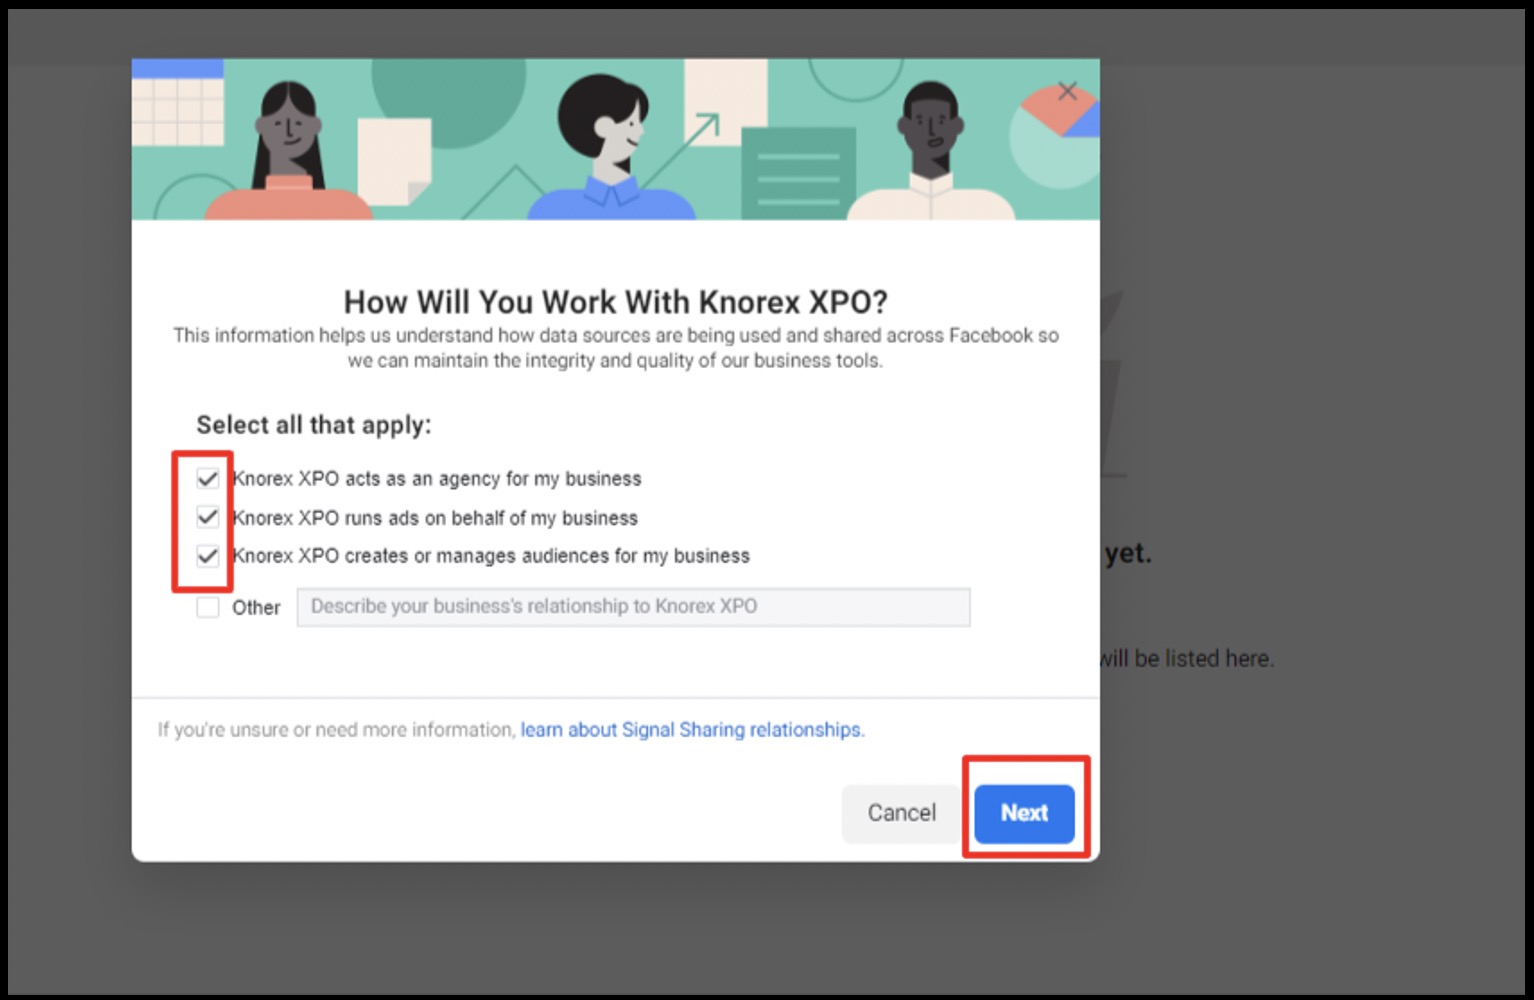Viewport: 1534px width, 1000px height.
Task: Close the Knorex XPO dialog with X
Action: pos(1067,92)
